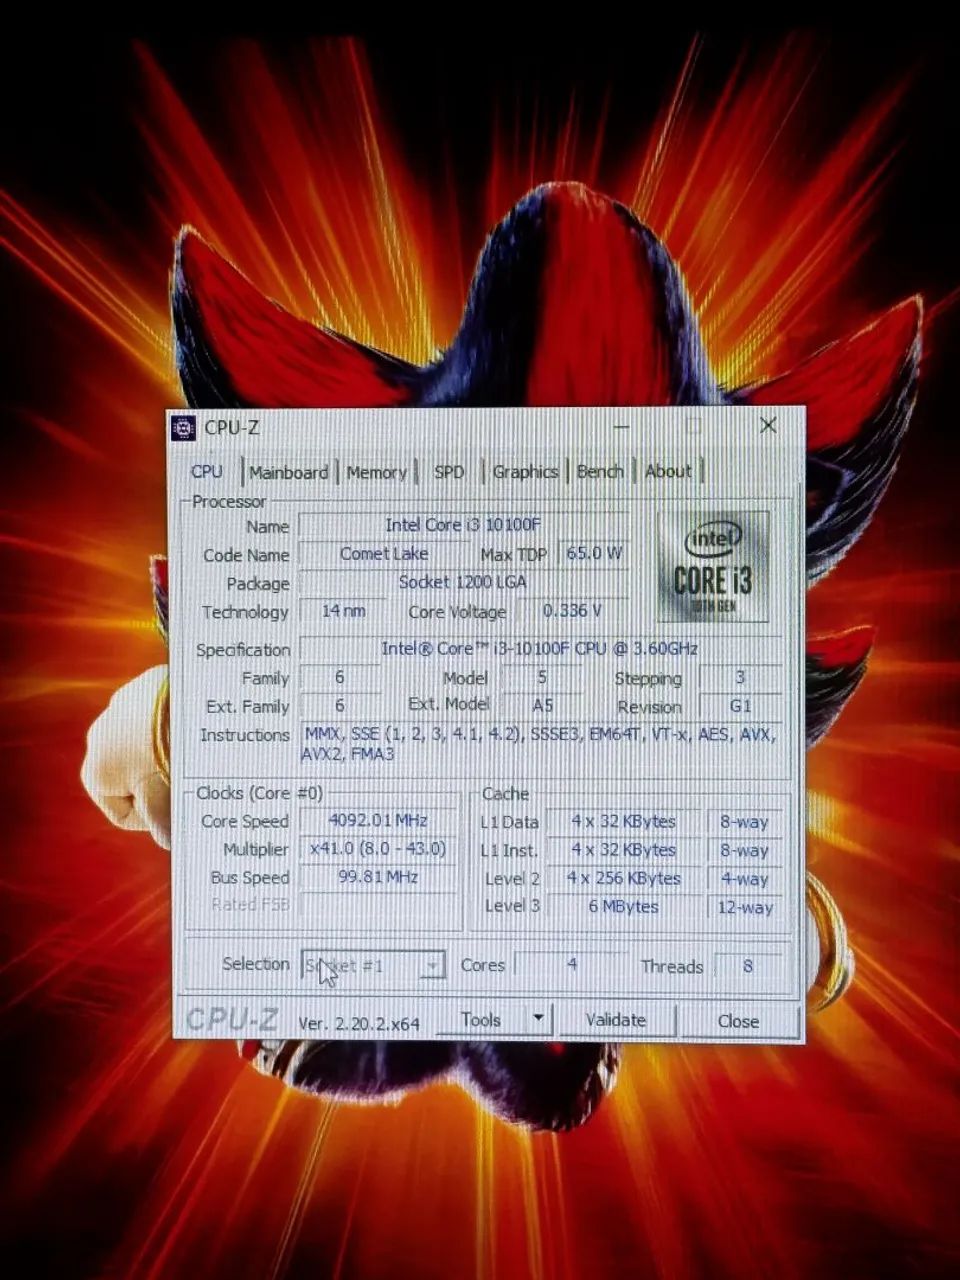
Task: Click the Level 3 size 6 MBytes
Action: click(x=624, y=907)
